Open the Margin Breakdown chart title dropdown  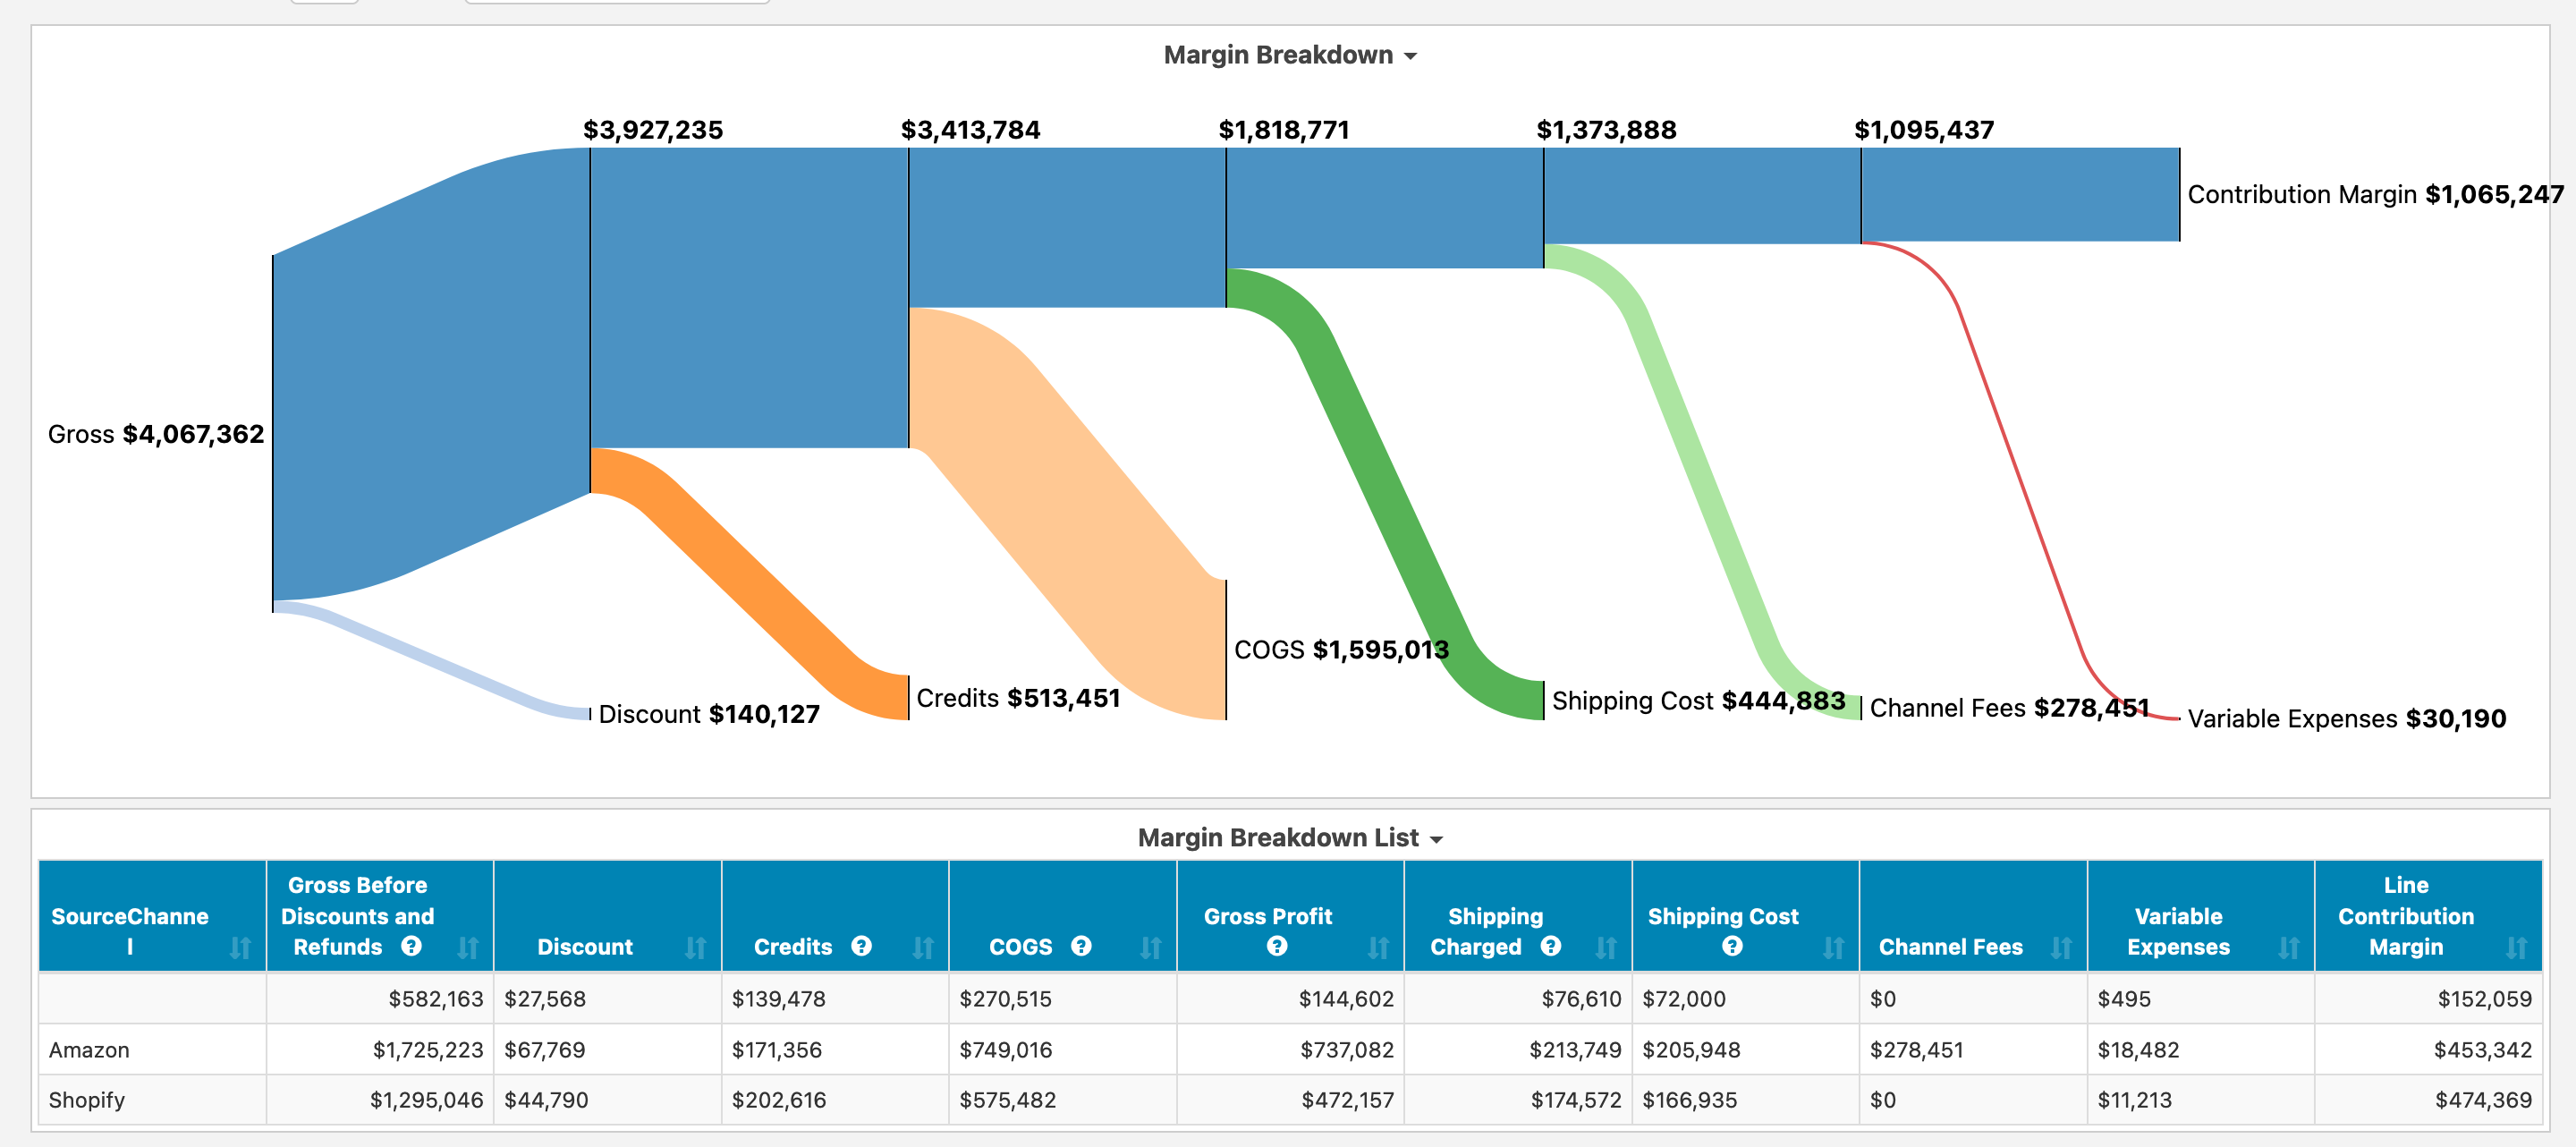pos(1411,56)
